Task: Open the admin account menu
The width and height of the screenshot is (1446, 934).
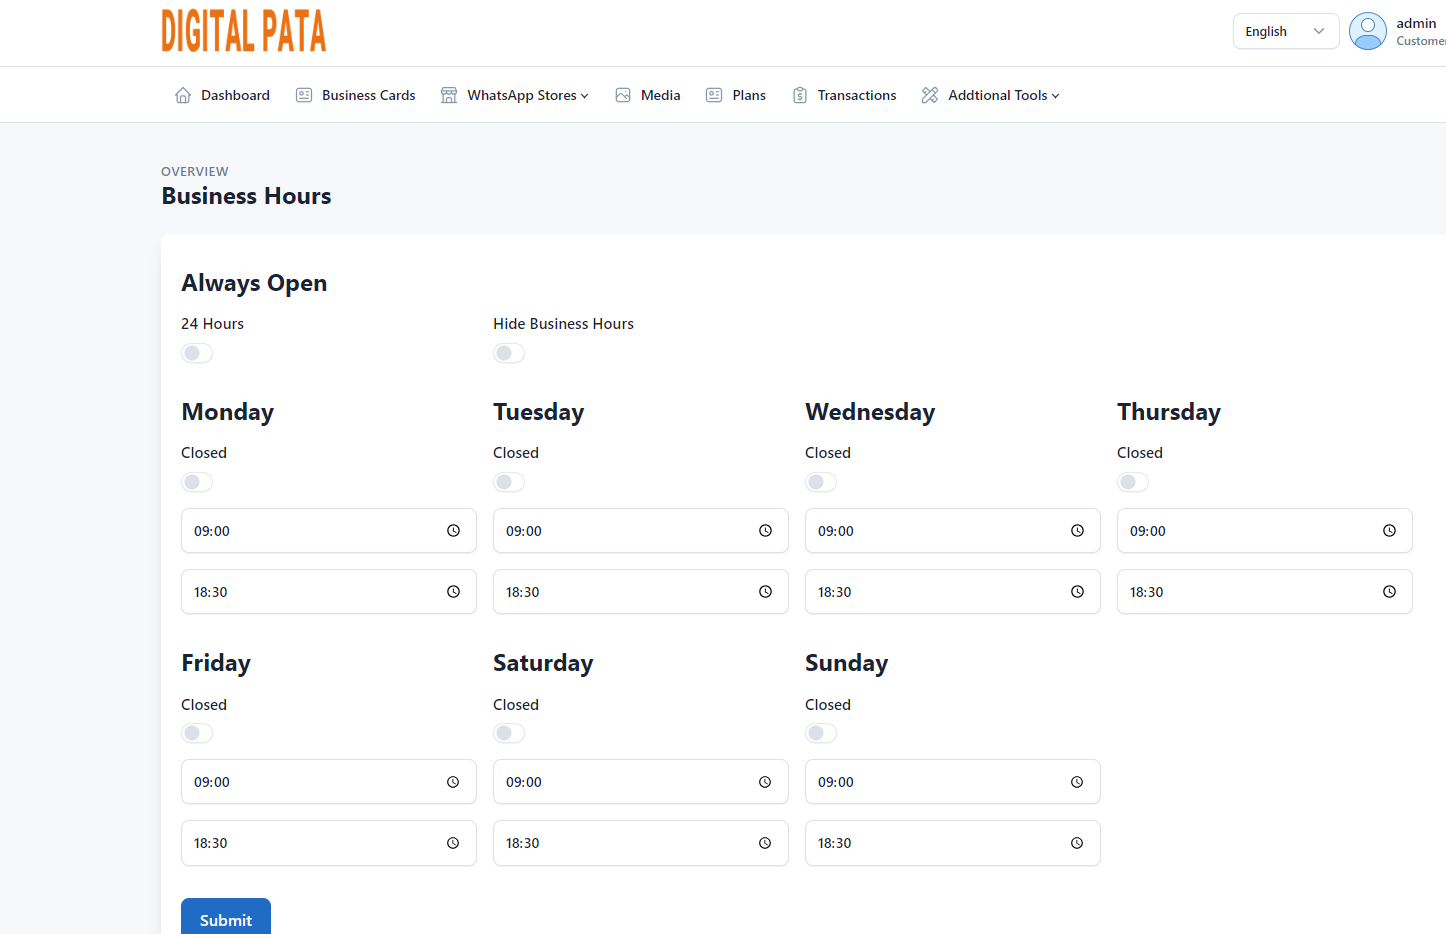Action: pos(1397,31)
